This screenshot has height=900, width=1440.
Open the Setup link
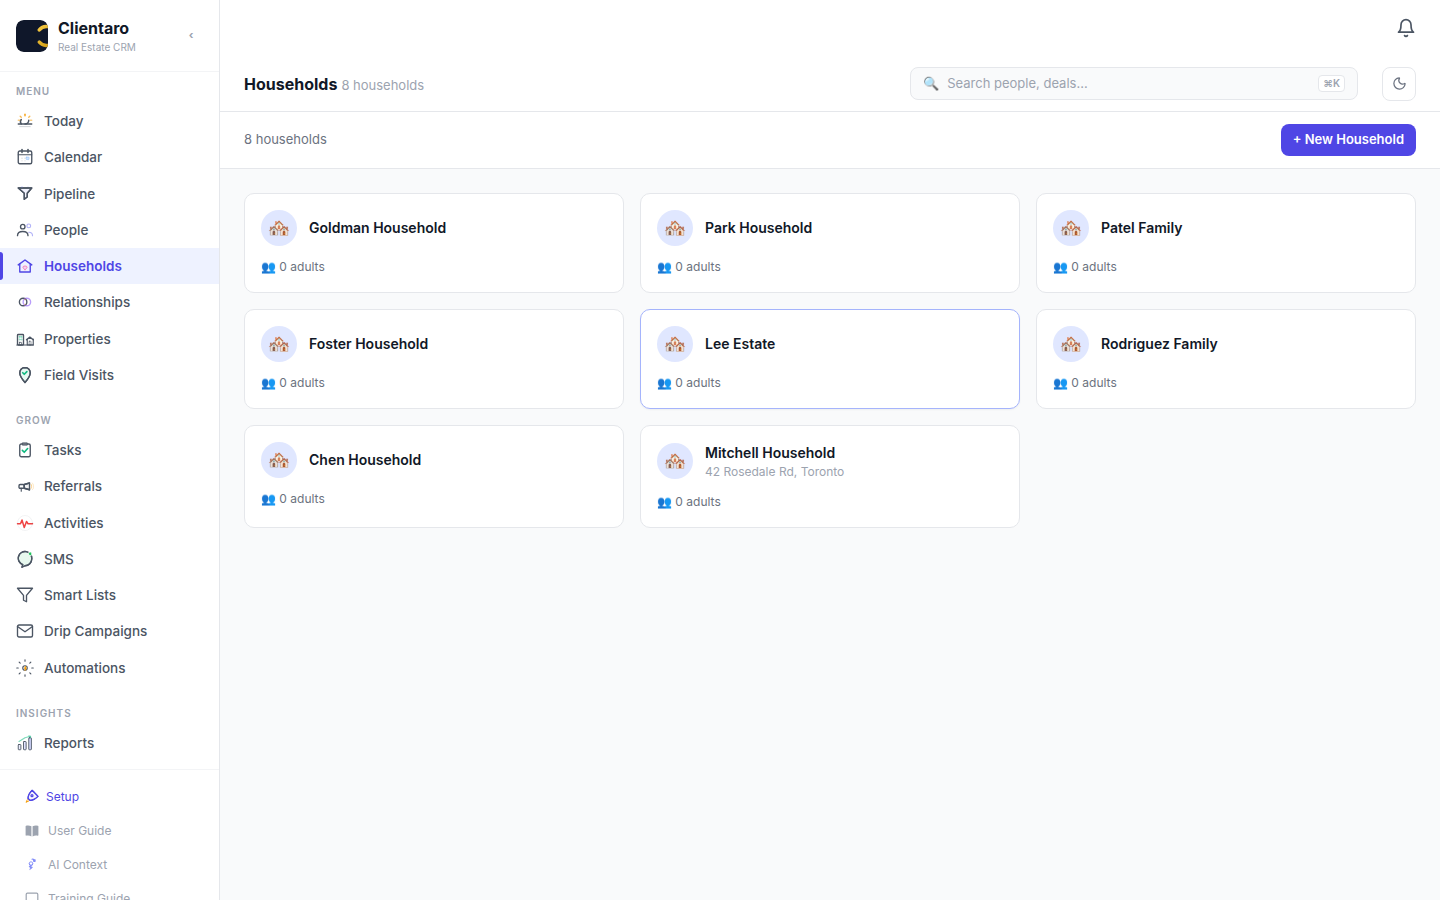tap(62, 797)
